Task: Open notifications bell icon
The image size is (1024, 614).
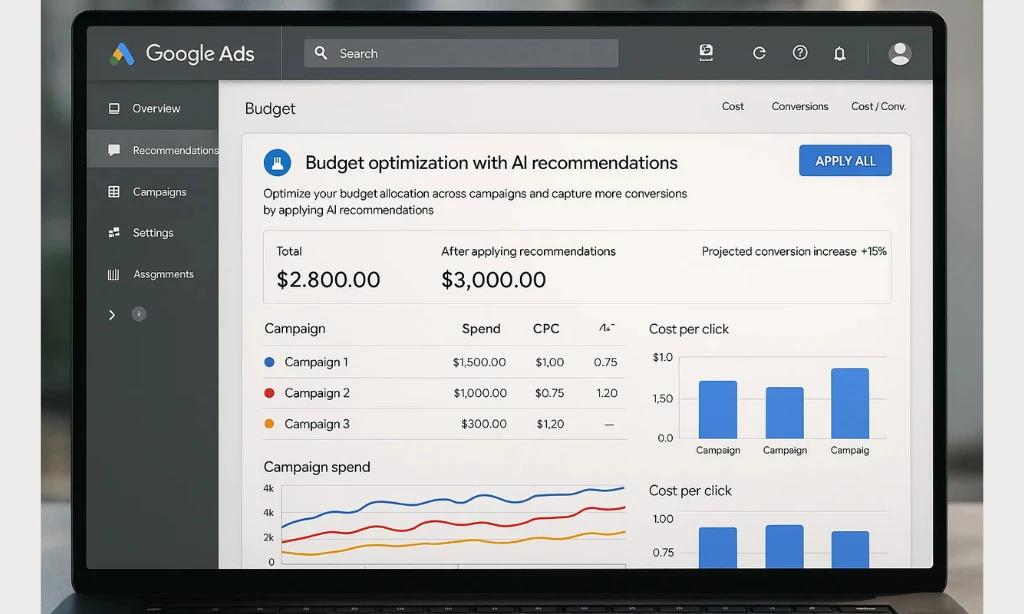Action: pos(840,54)
